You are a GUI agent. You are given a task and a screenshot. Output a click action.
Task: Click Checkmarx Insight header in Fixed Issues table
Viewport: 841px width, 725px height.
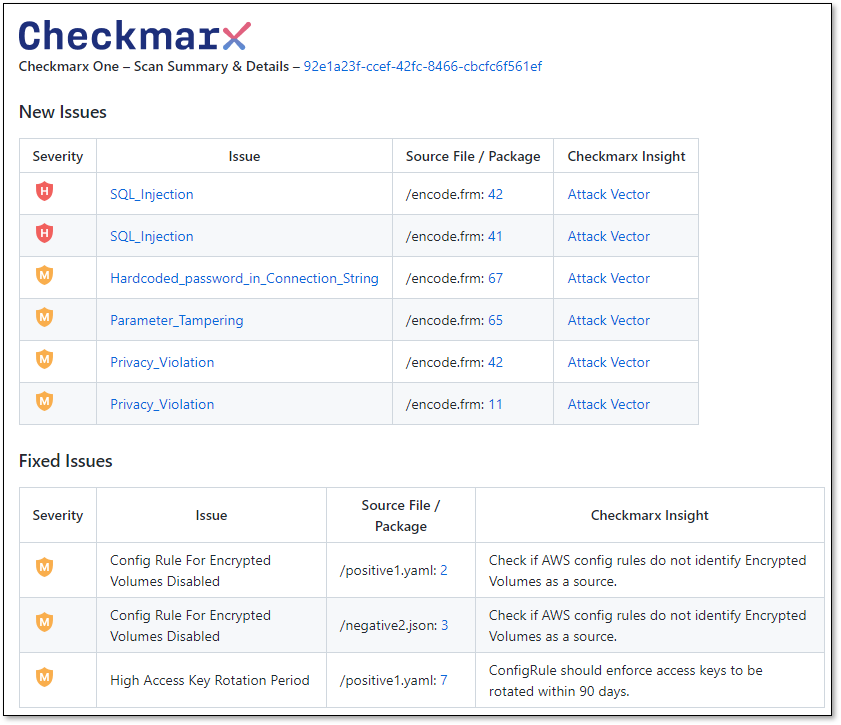(x=650, y=515)
